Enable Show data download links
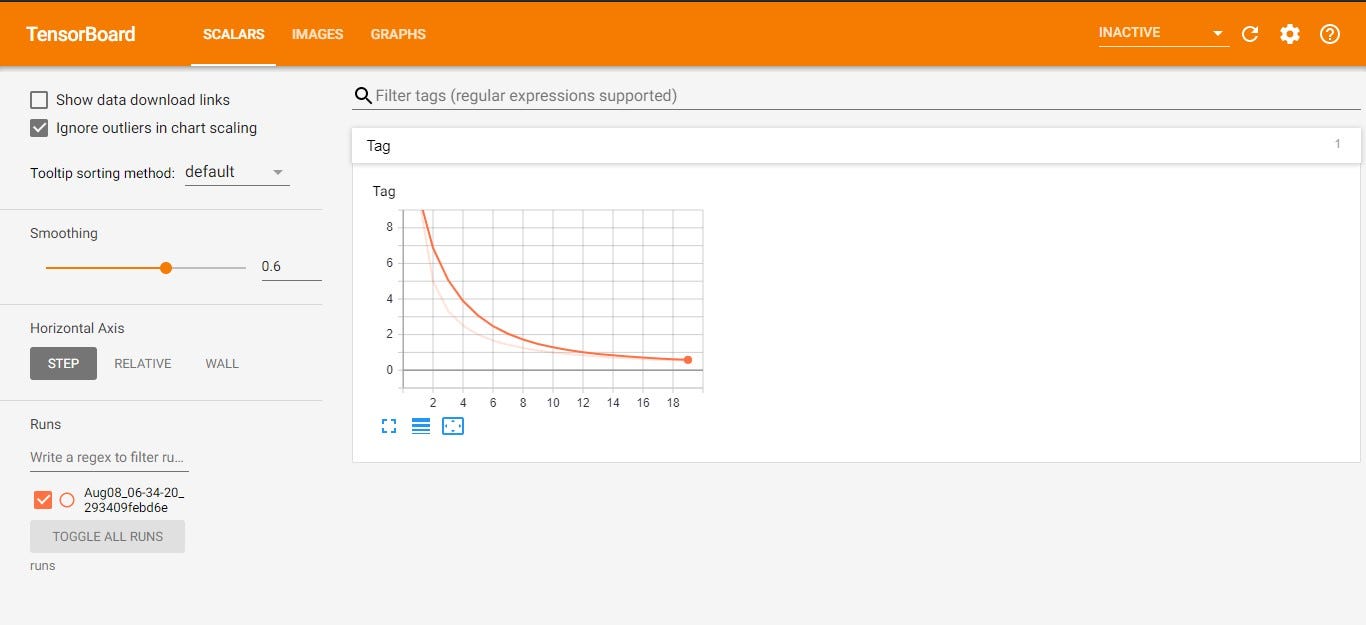 (x=38, y=99)
